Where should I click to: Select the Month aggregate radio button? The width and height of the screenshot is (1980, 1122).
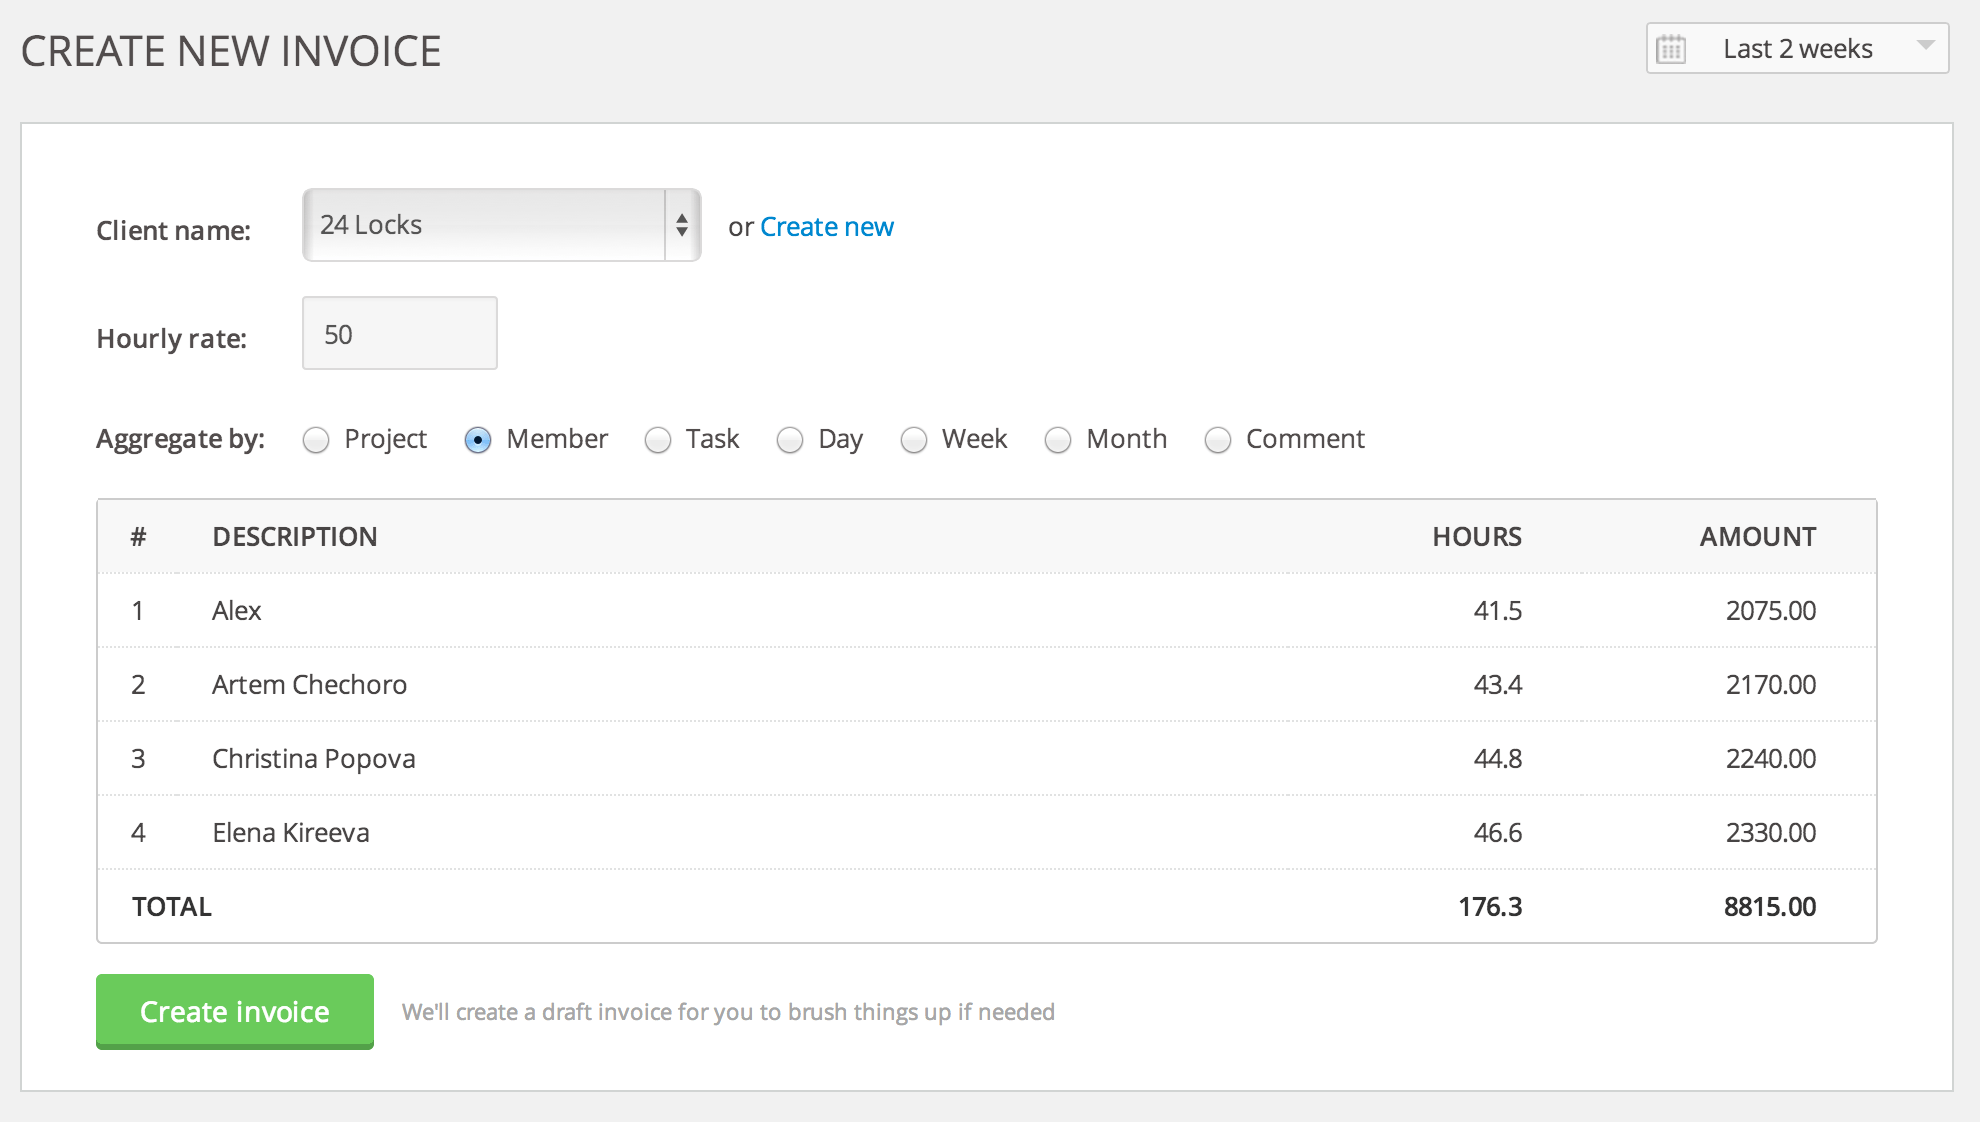click(x=1058, y=438)
